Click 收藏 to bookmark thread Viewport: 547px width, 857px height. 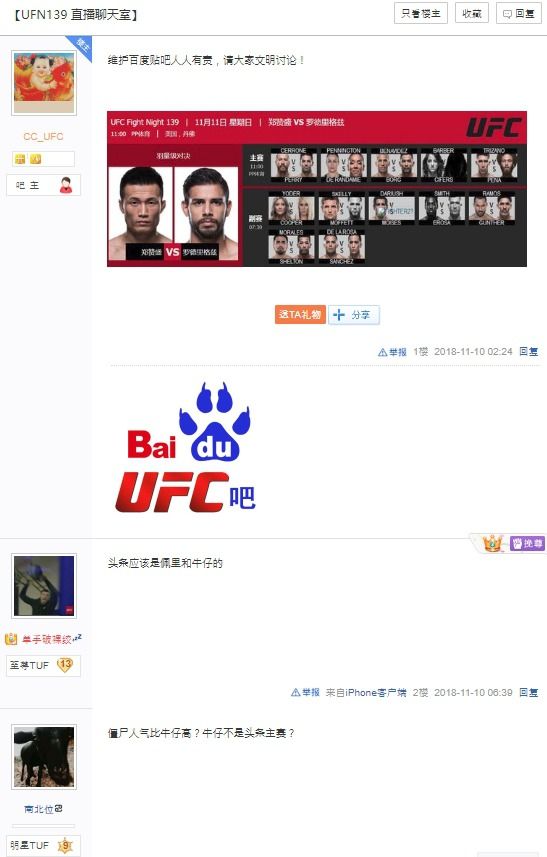(472, 13)
